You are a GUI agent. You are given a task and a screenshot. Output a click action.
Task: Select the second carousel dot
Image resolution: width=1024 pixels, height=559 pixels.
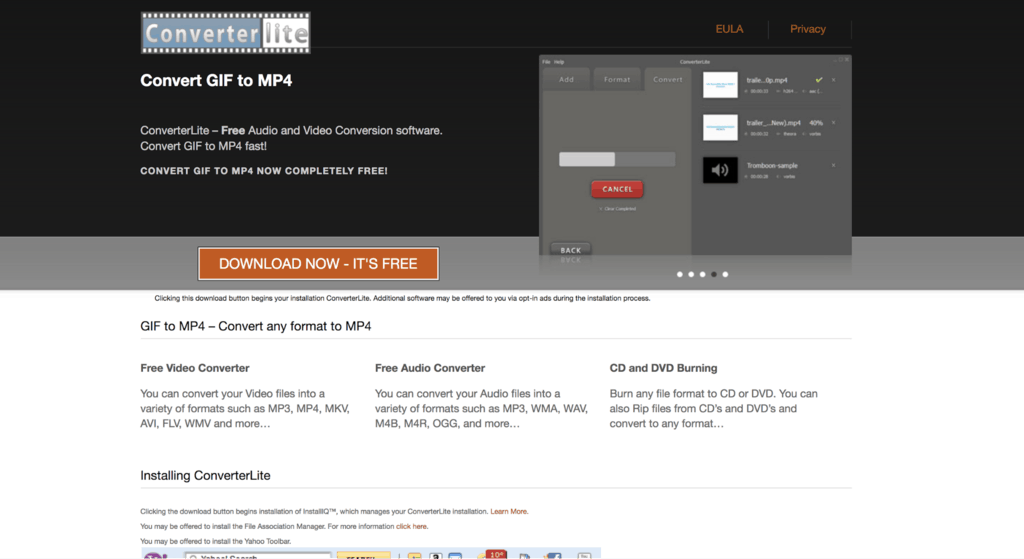coord(691,274)
